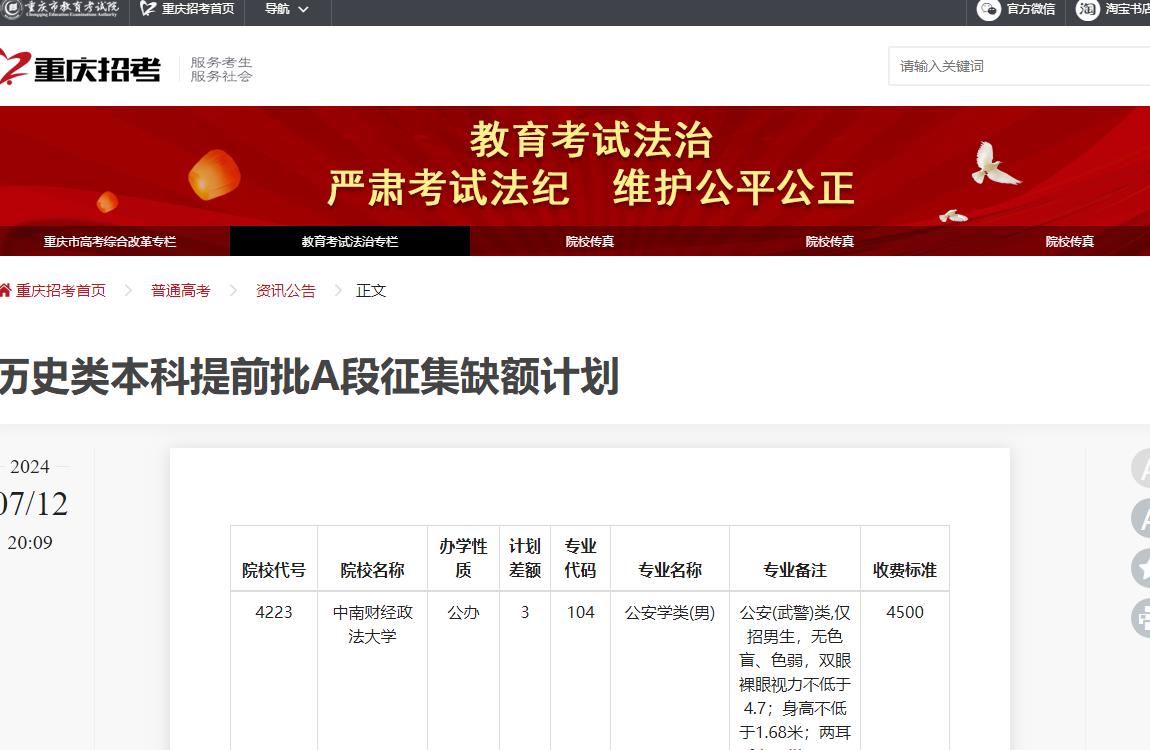Focus the 请输入关键词 search field
This screenshot has width=1150, height=750.
[x=1015, y=66]
